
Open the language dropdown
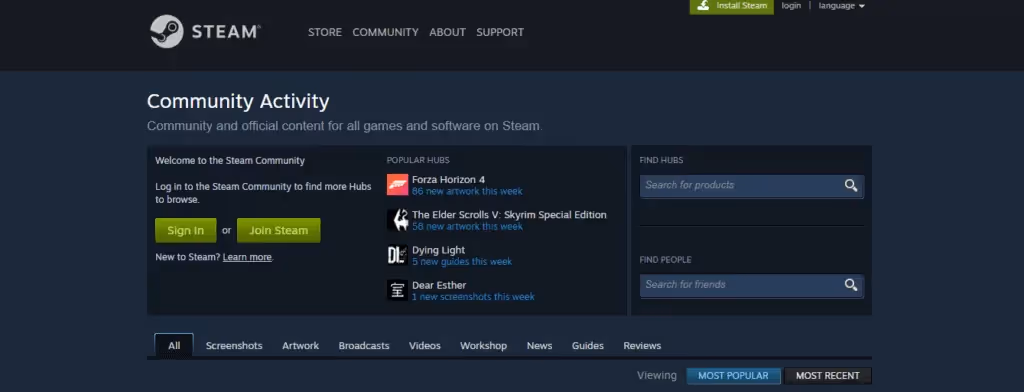841,6
